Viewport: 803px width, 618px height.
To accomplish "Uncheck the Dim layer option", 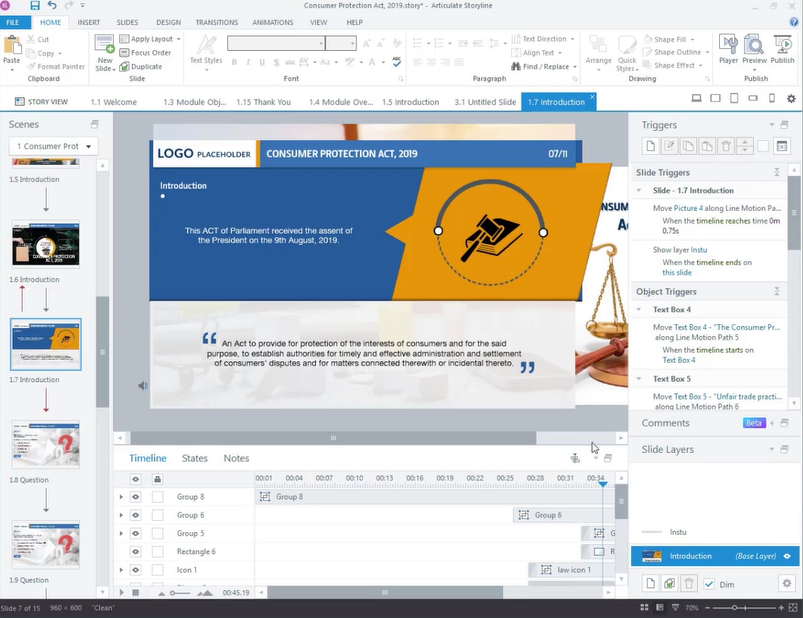I will point(709,584).
